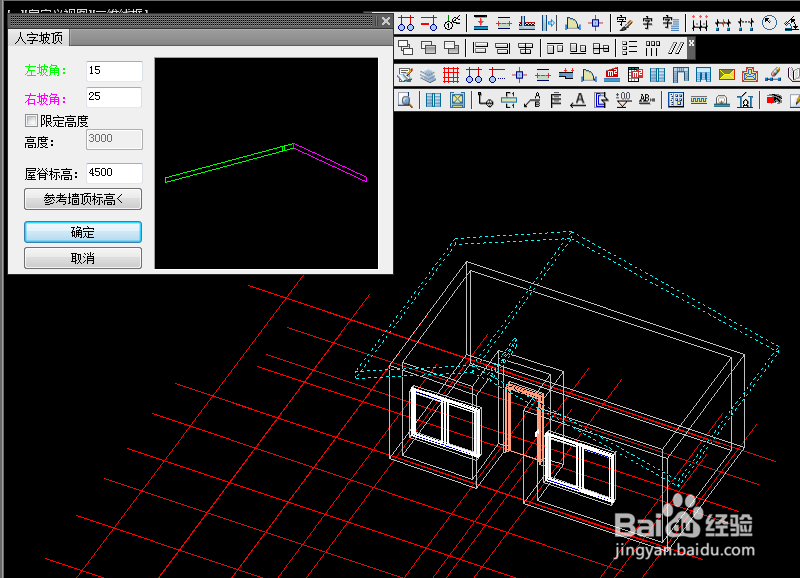800x578 pixels.
Task: Click the leader text underlined A icon
Action: [x=578, y=100]
